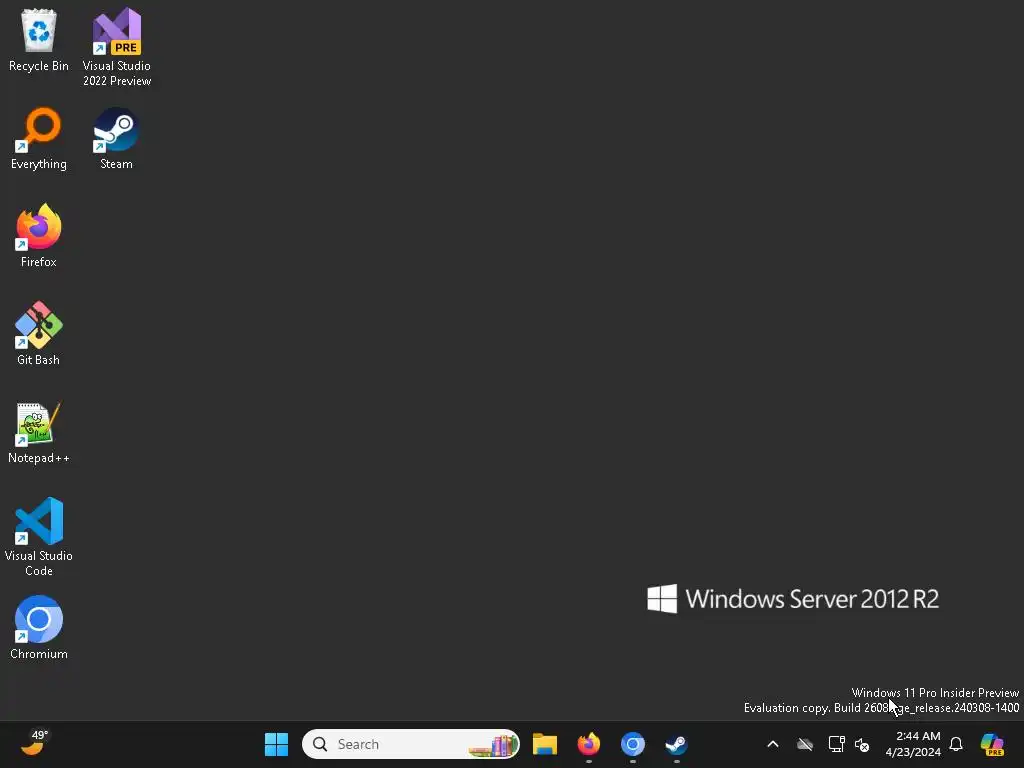The width and height of the screenshot is (1024, 768).
Task: Select the Firefox desktop shortcut
Action: coord(39,236)
